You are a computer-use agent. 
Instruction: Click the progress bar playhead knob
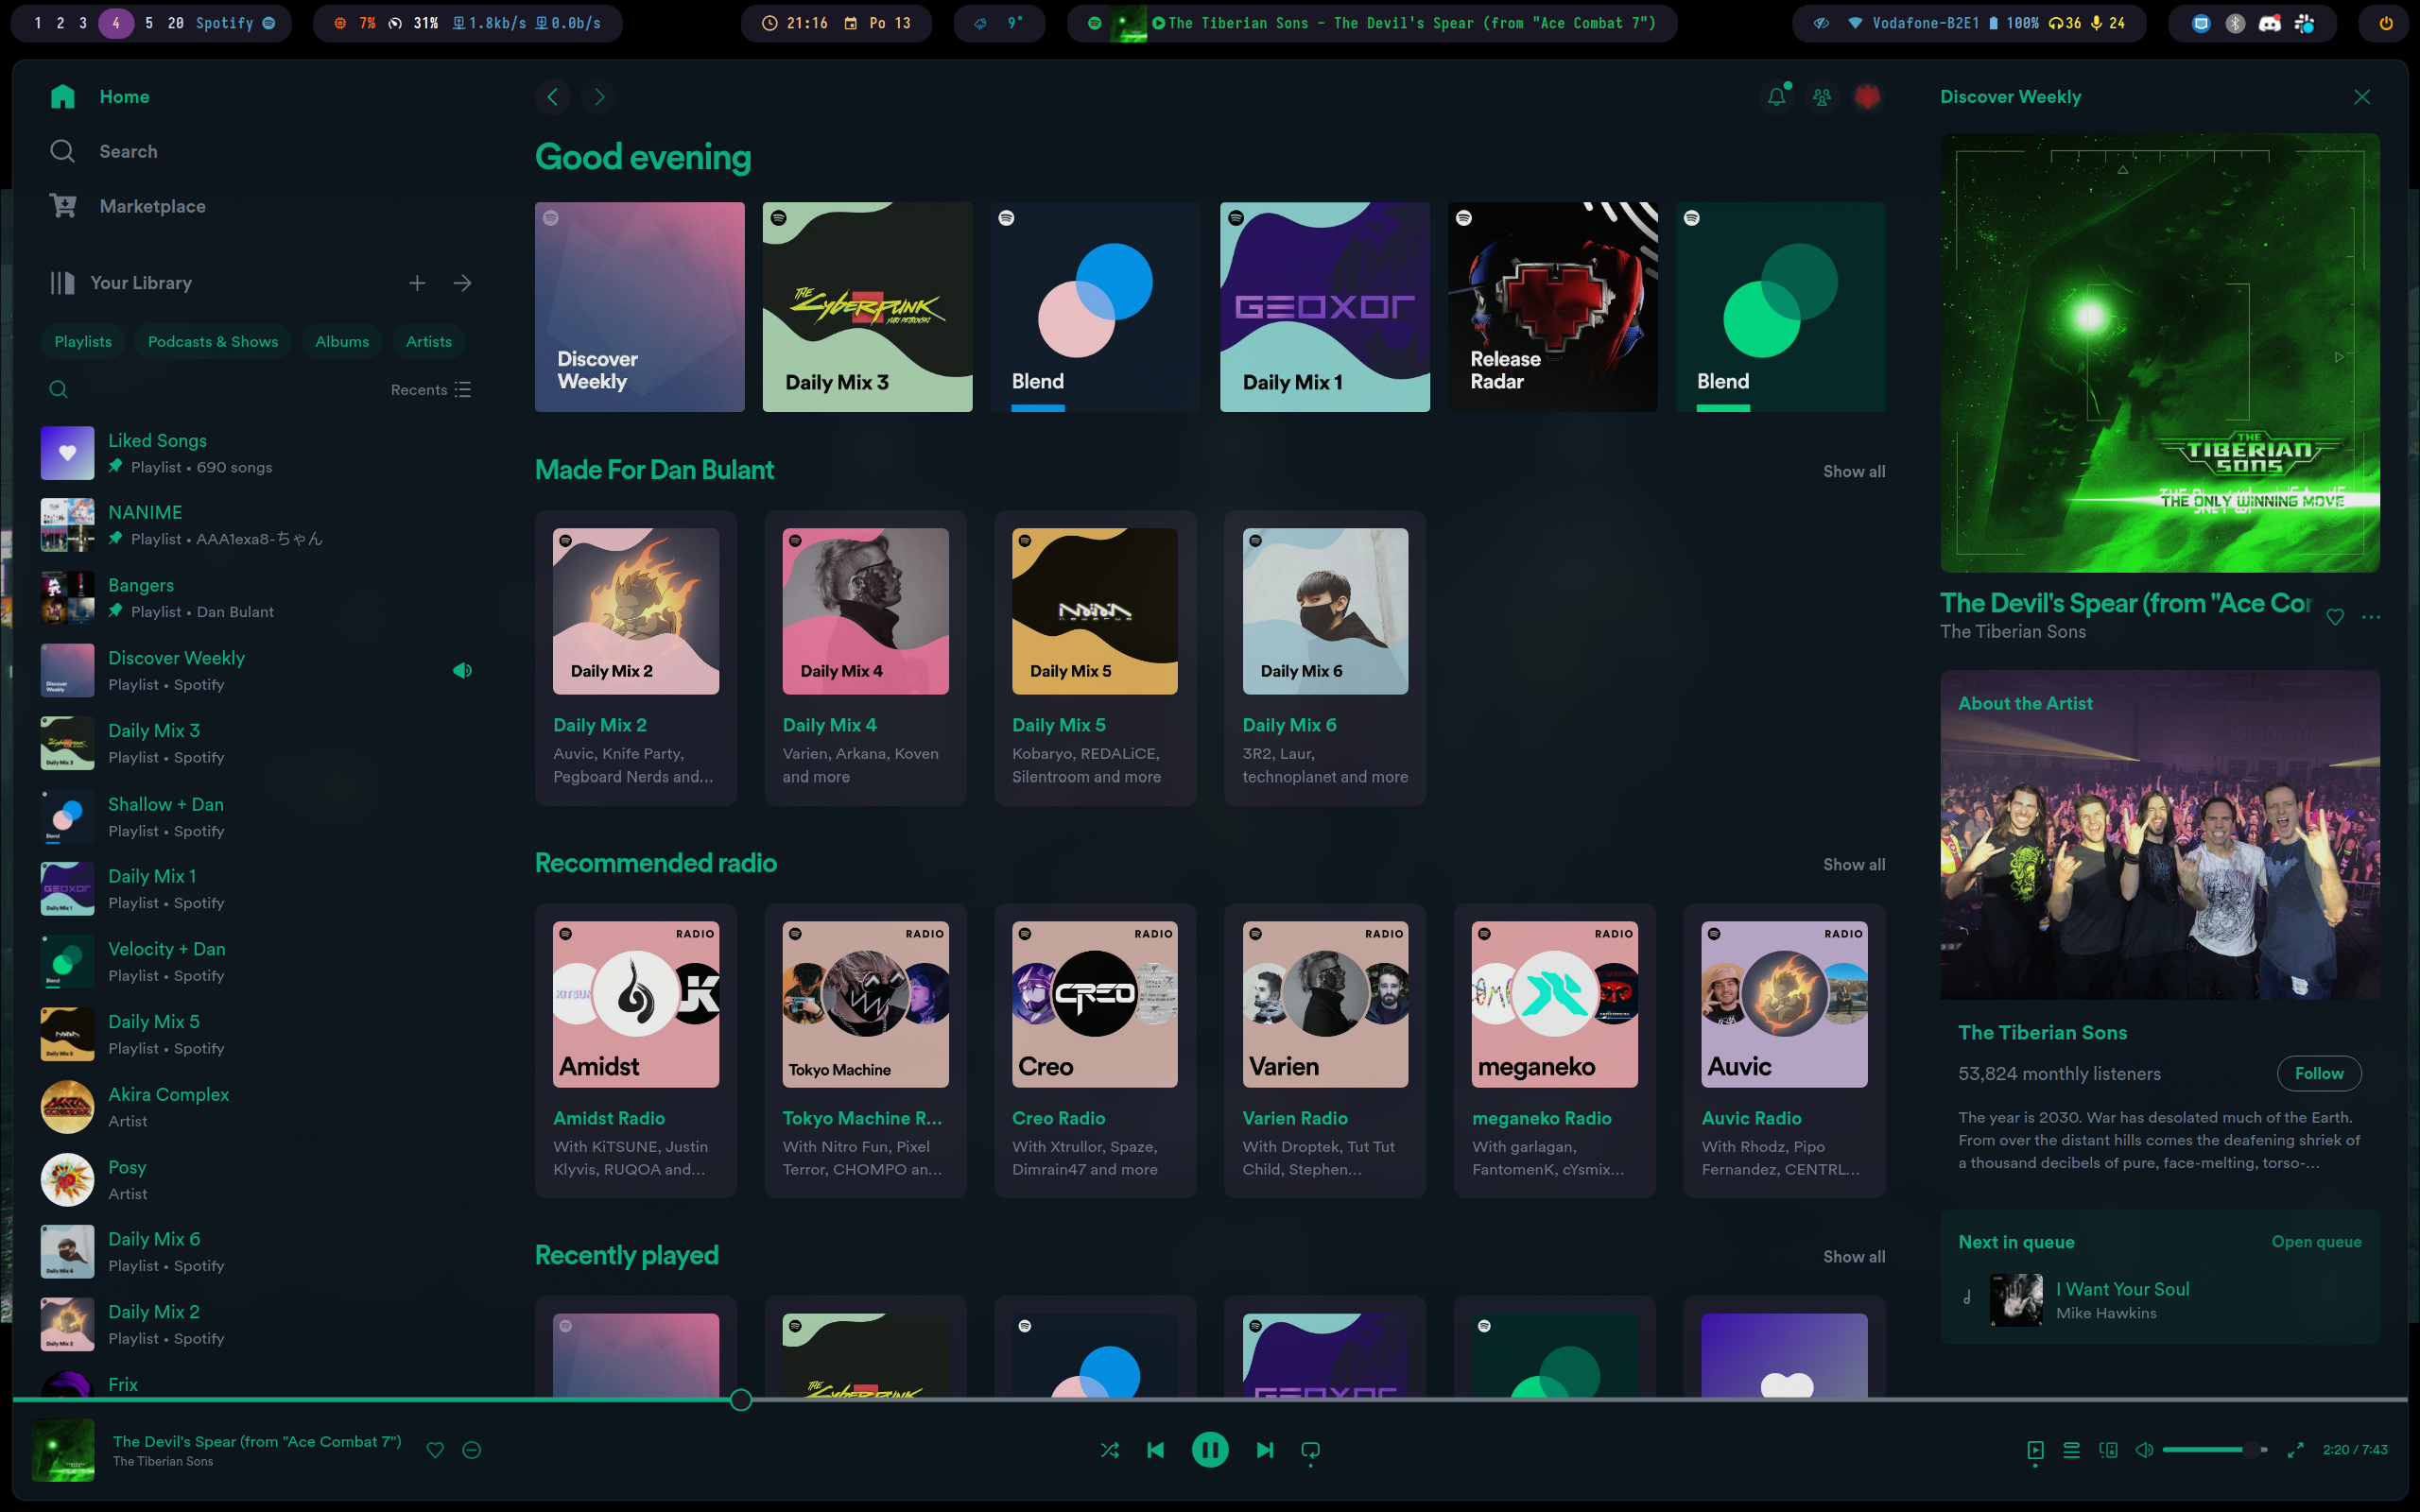tap(741, 1400)
